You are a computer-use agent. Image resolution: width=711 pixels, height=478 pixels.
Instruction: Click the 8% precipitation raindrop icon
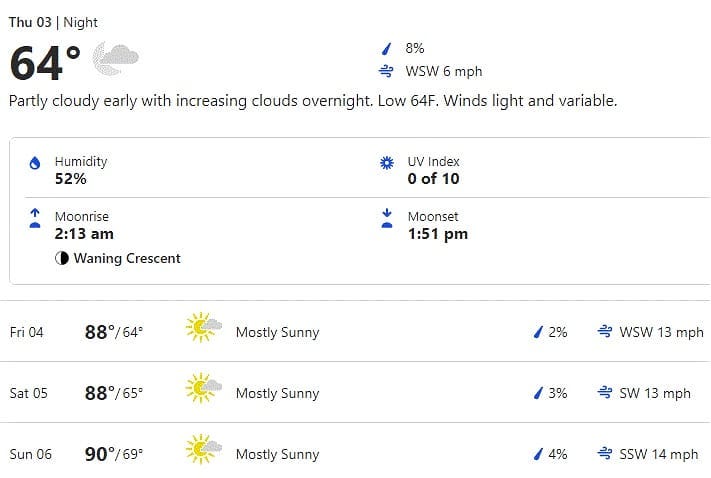pos(386,48)
